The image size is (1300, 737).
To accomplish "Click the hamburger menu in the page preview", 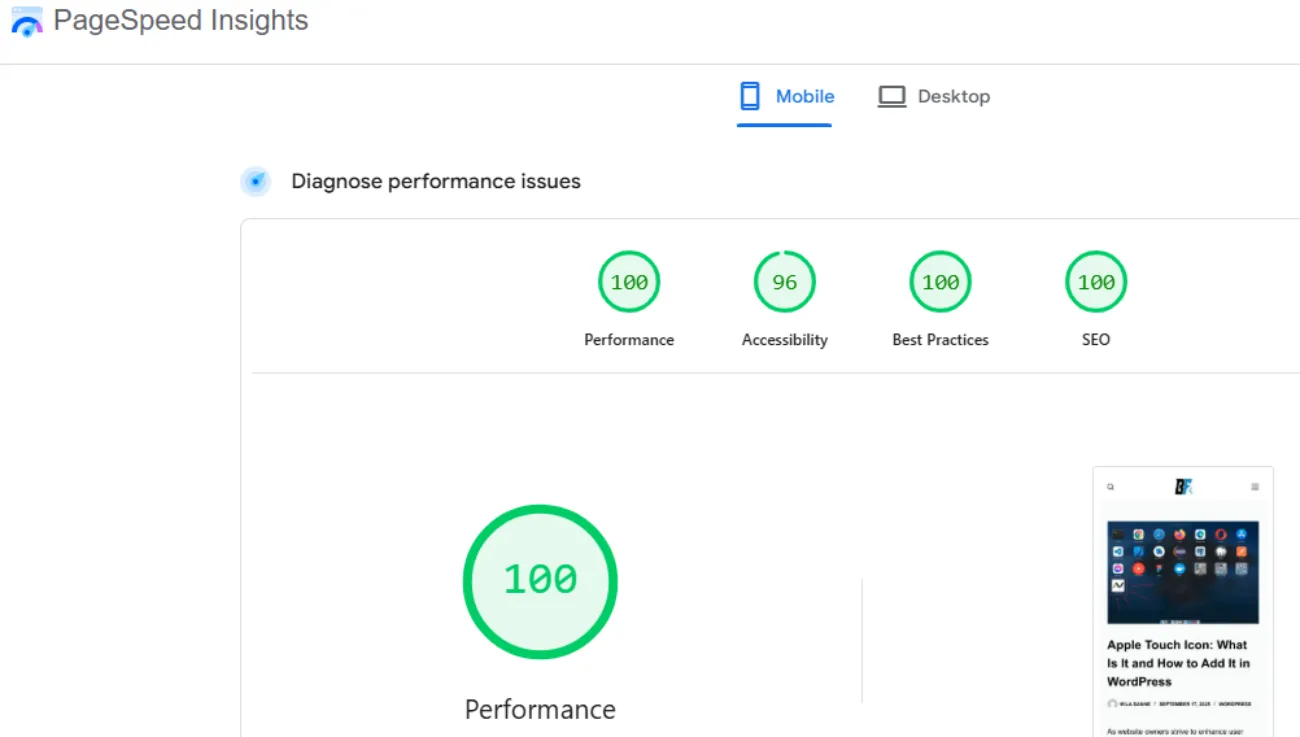I will pyautogui.click(x=1255, y=487).
